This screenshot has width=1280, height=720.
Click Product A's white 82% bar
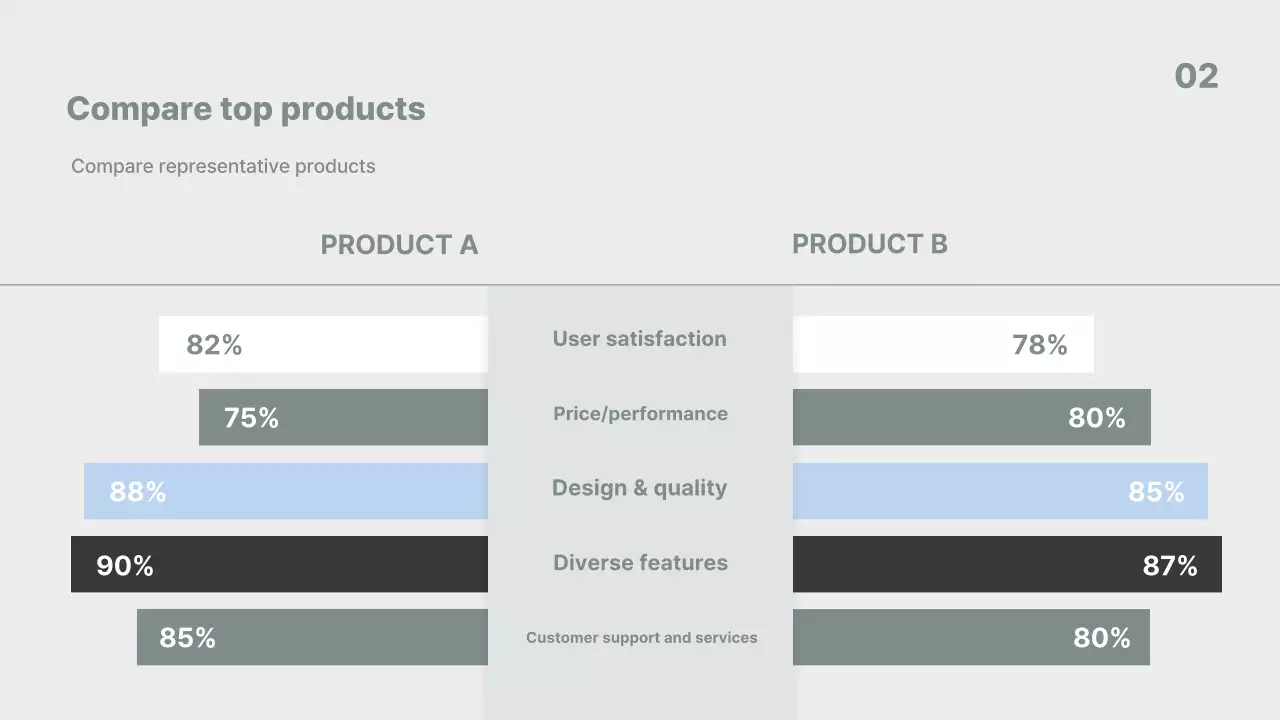[x=323, y=344]
